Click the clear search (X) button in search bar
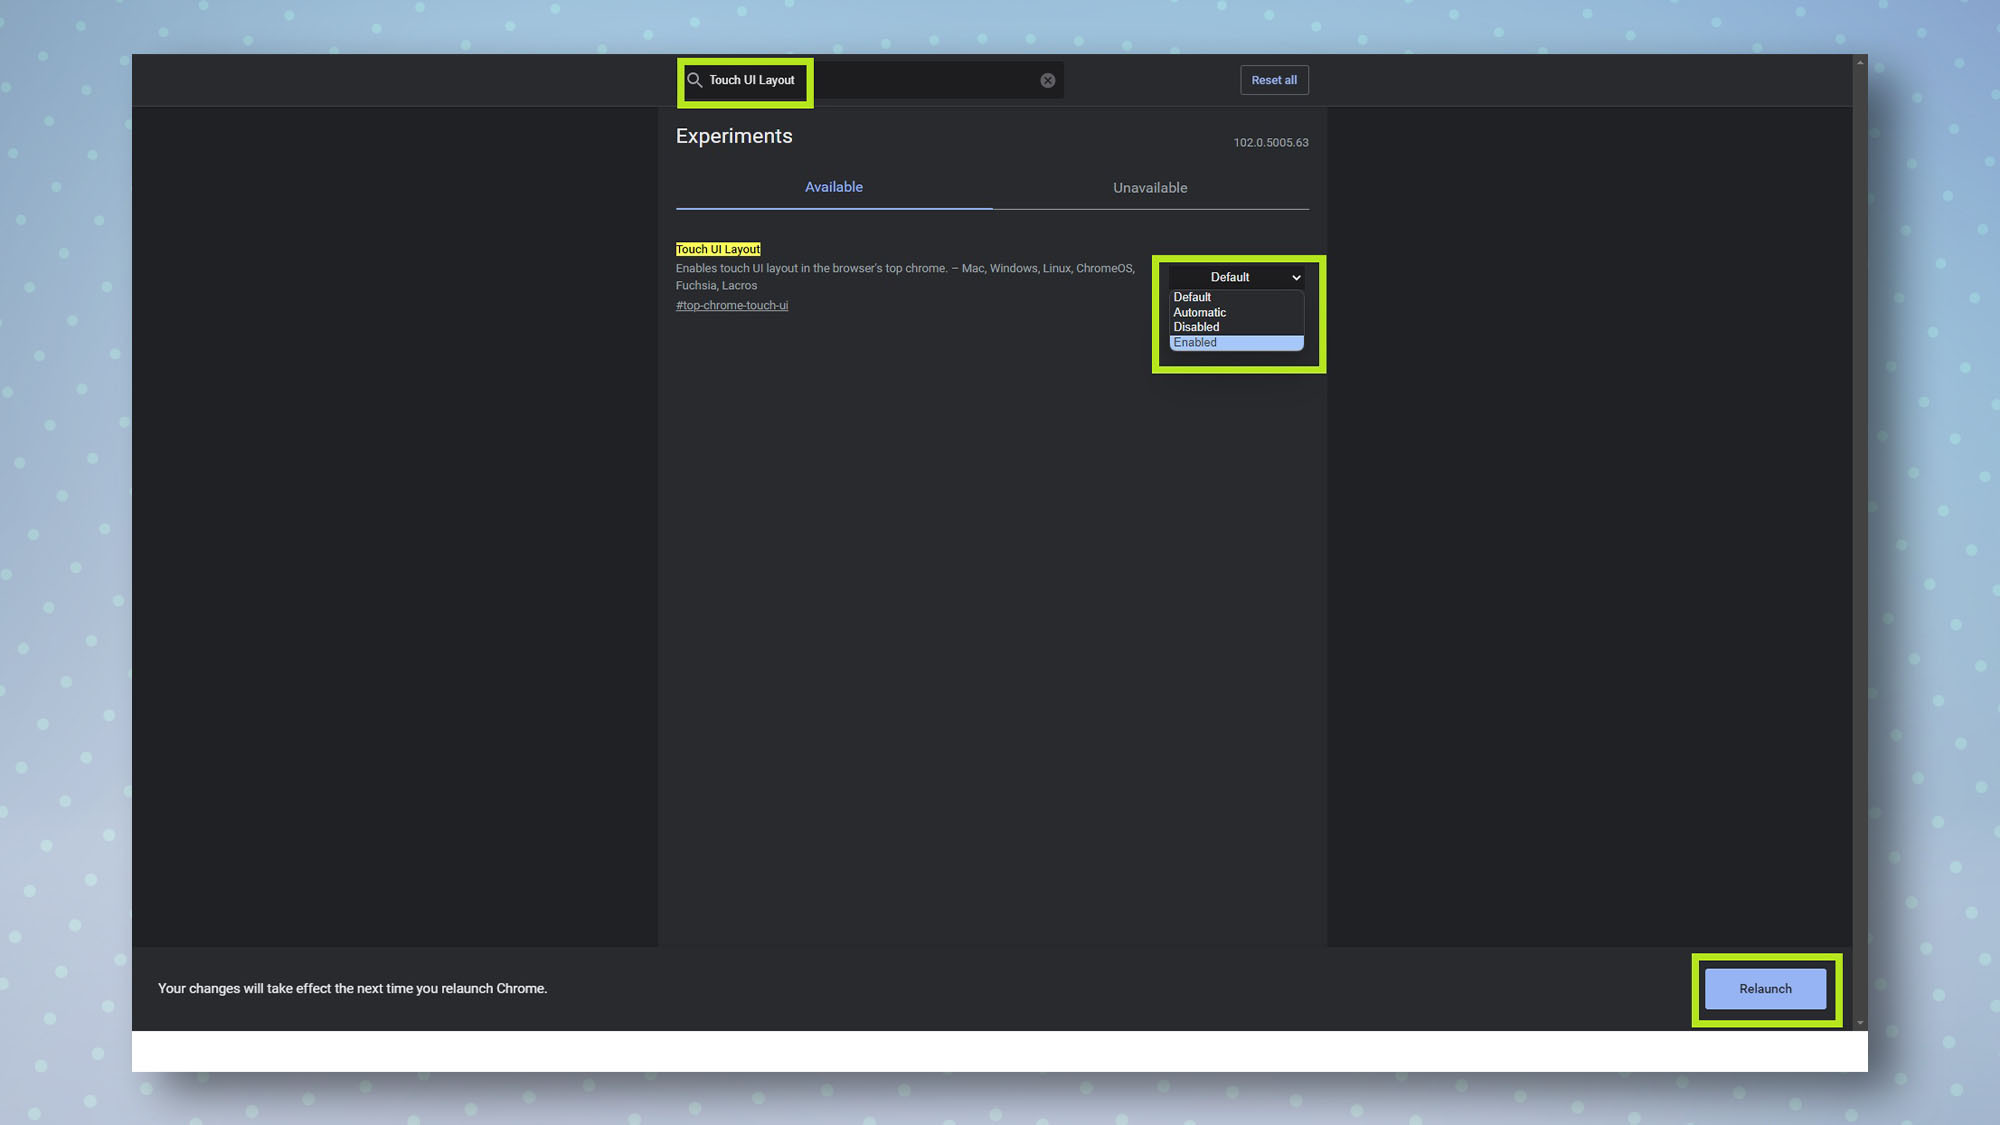The width and height of the screenshot is (2000, 1125). [1047, 80]
